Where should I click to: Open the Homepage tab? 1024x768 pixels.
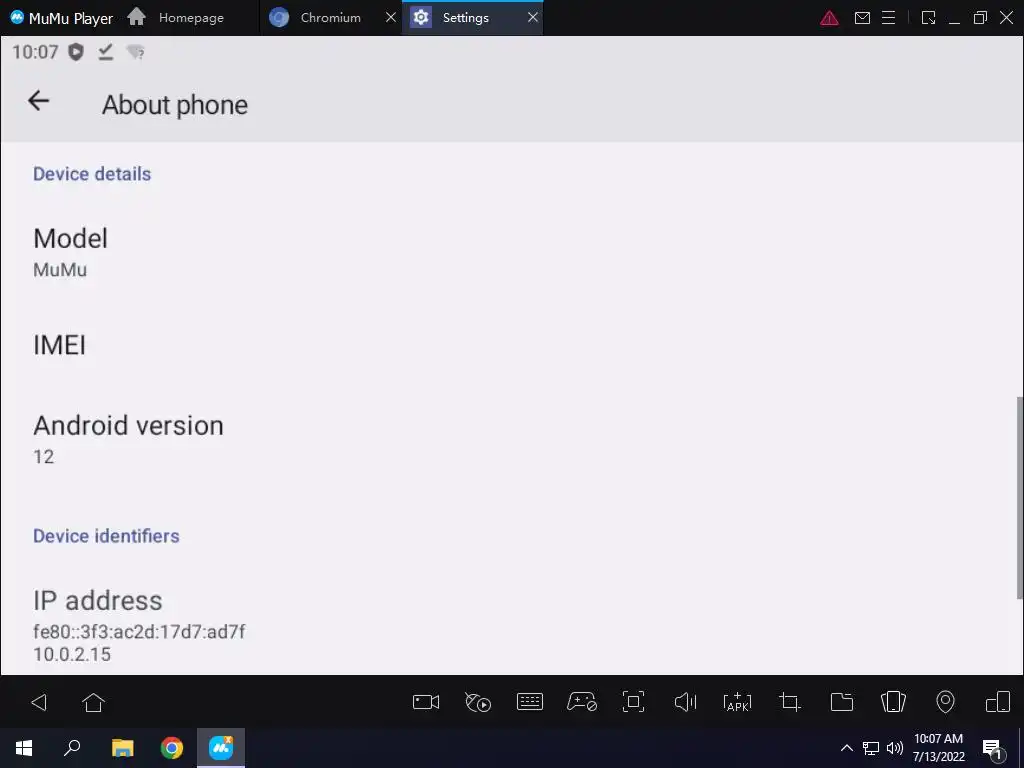point(176,18)
